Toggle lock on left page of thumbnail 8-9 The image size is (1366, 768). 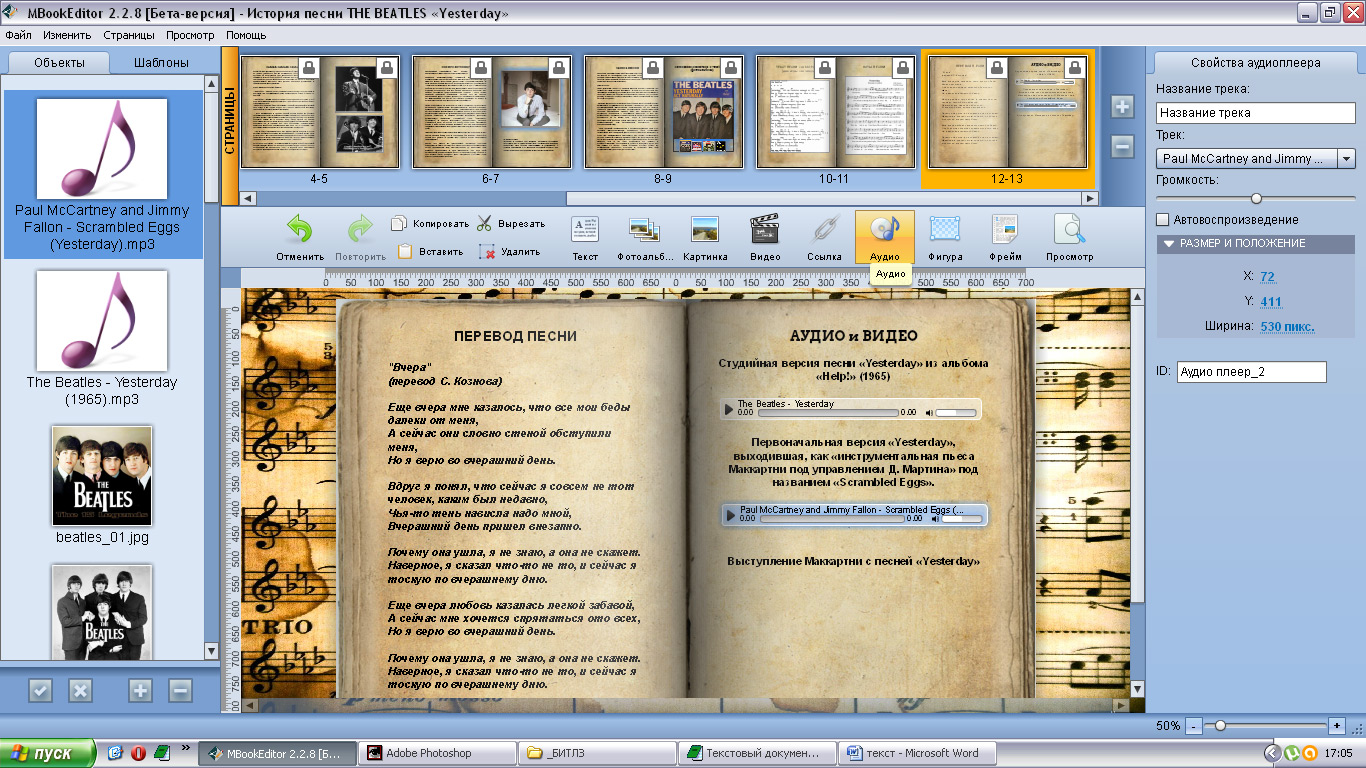(x=653, y=68)
